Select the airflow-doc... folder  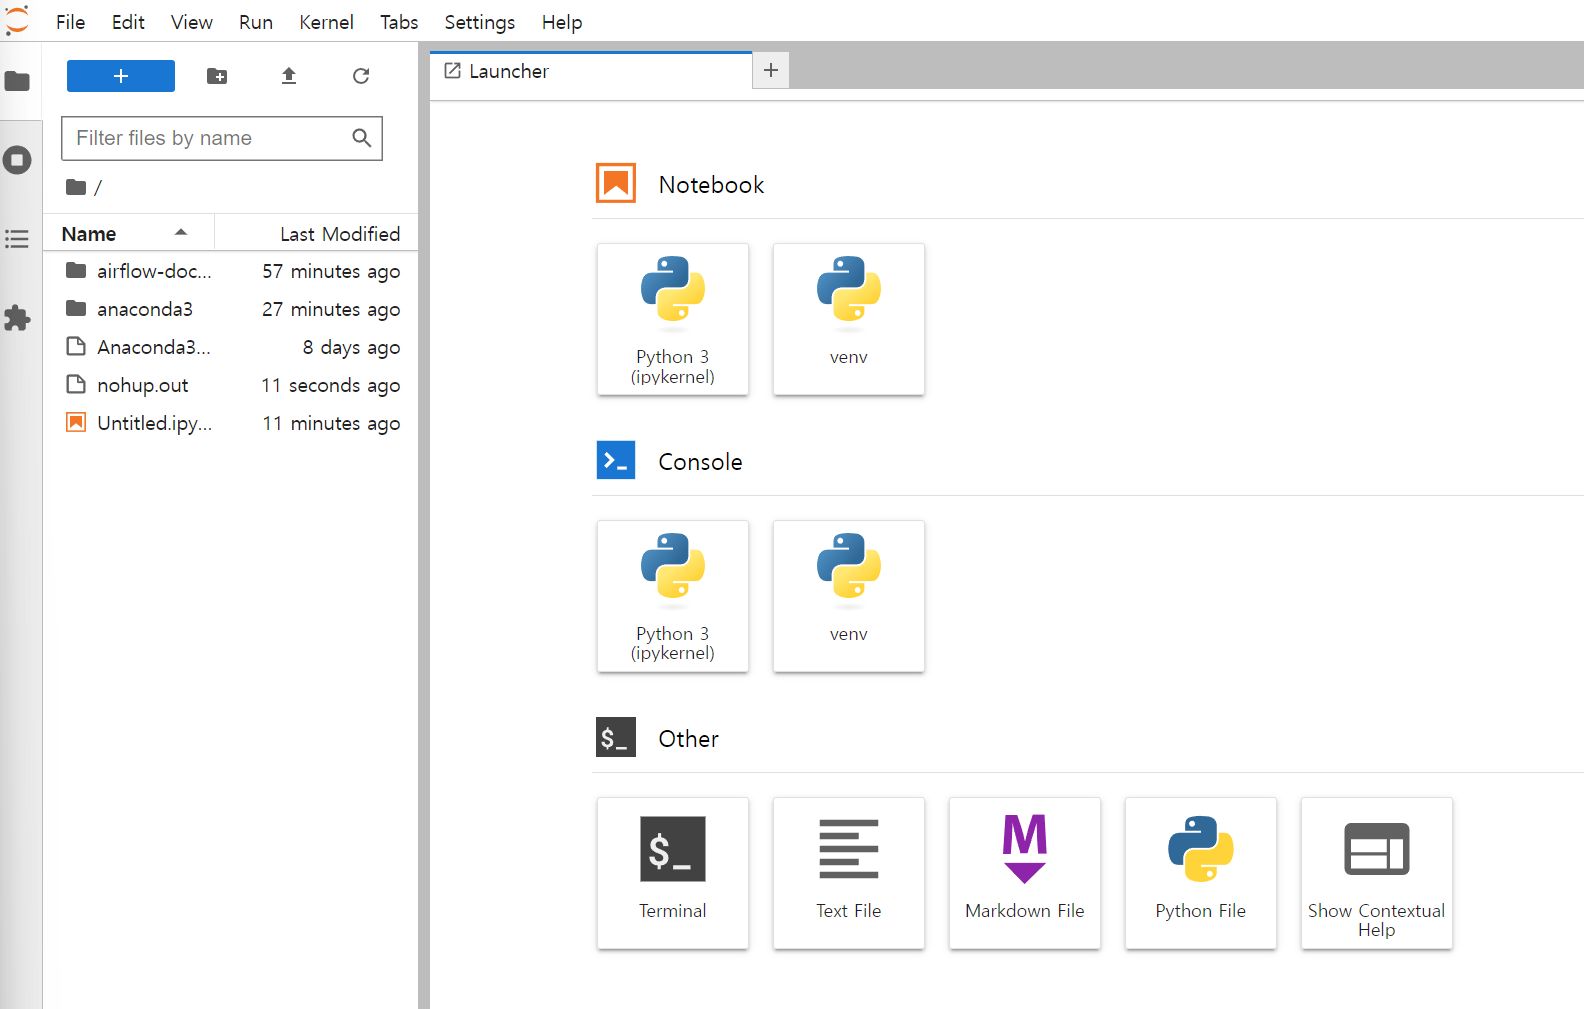click(x=231, y=271)
